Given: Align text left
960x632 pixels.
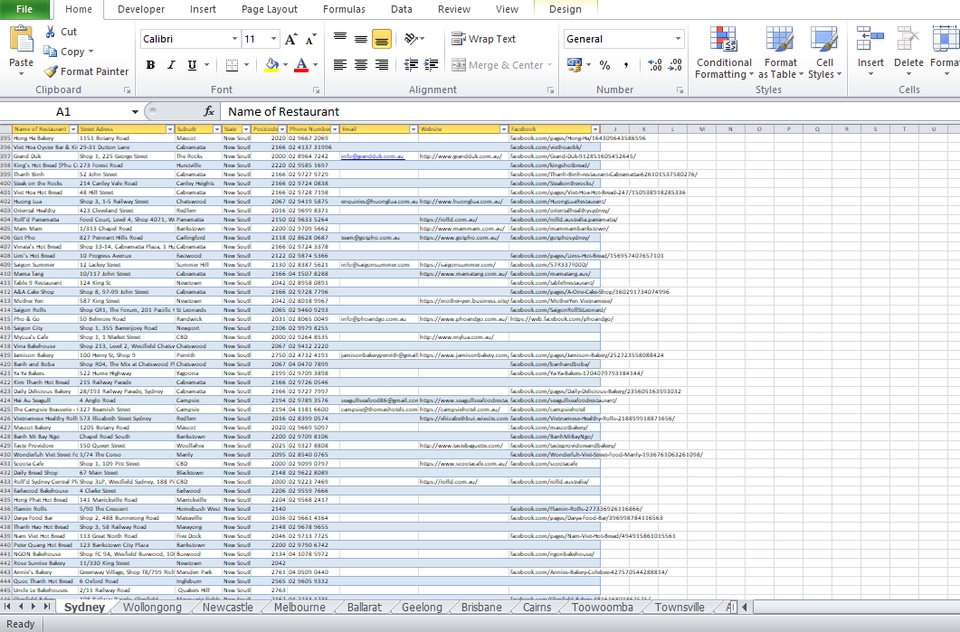Looking at the screenshot, I should click(x=340, y=65).
